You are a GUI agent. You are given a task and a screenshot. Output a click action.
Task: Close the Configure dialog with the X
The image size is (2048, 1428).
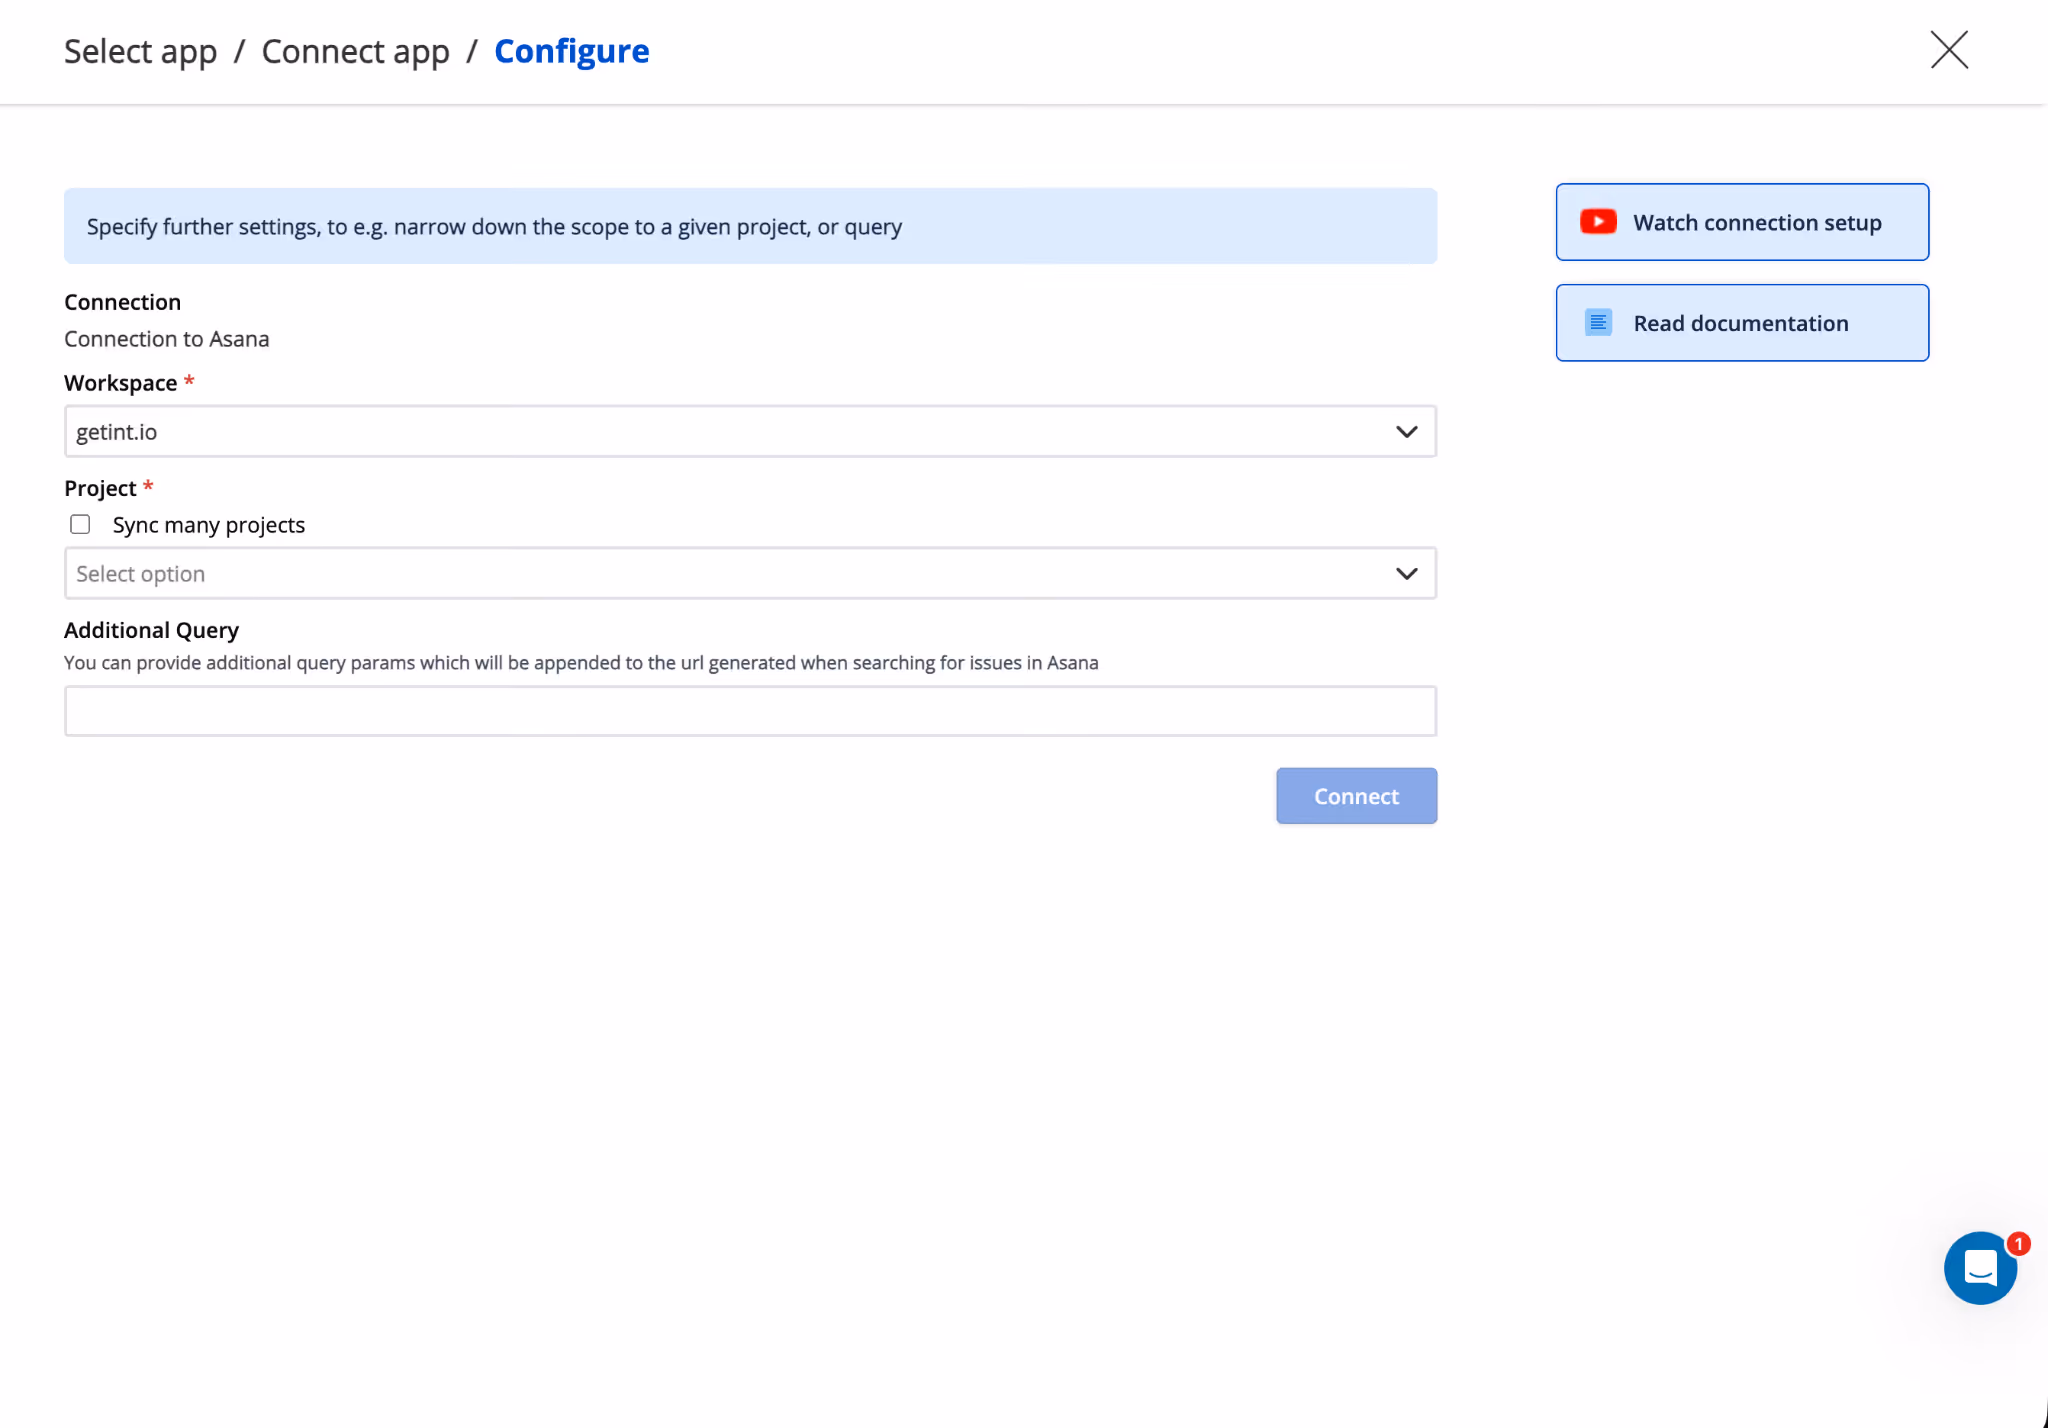[x=1946, y=50]
